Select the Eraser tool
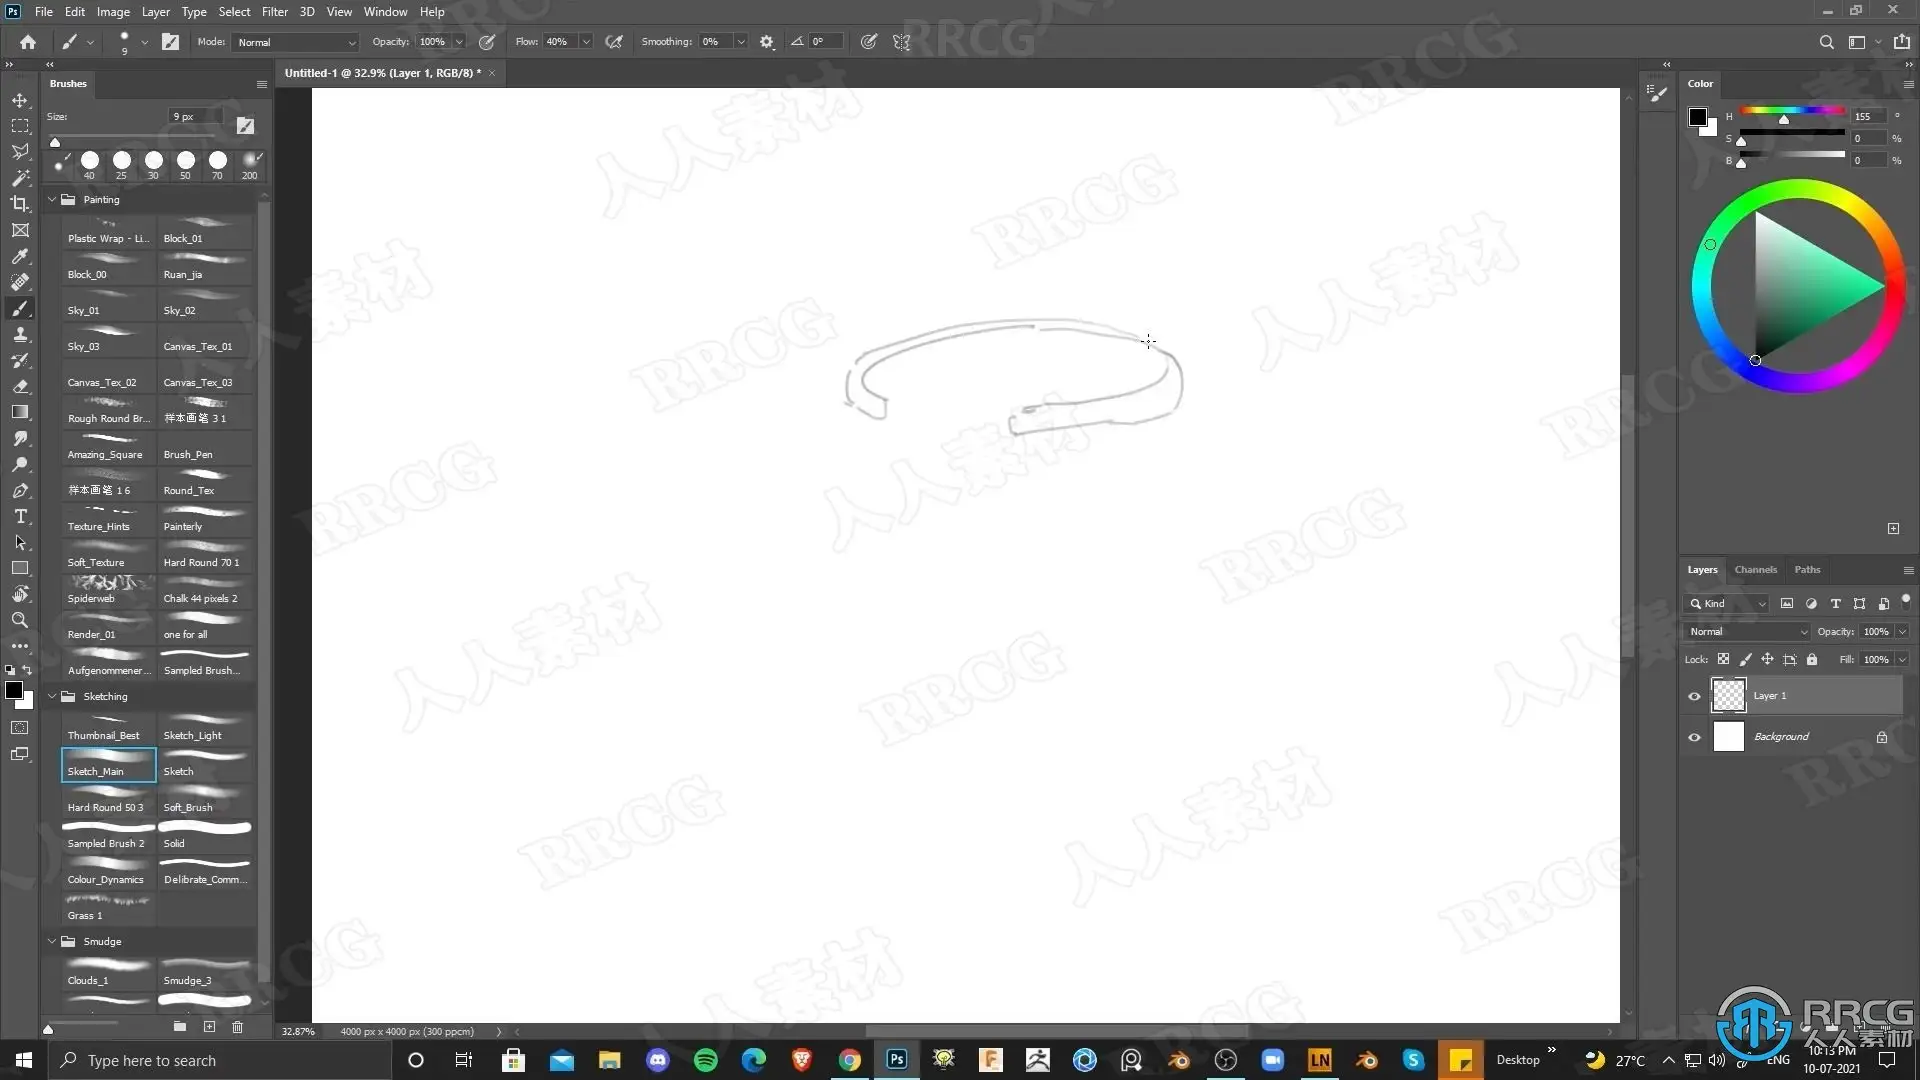 click(x=20, y=386)
